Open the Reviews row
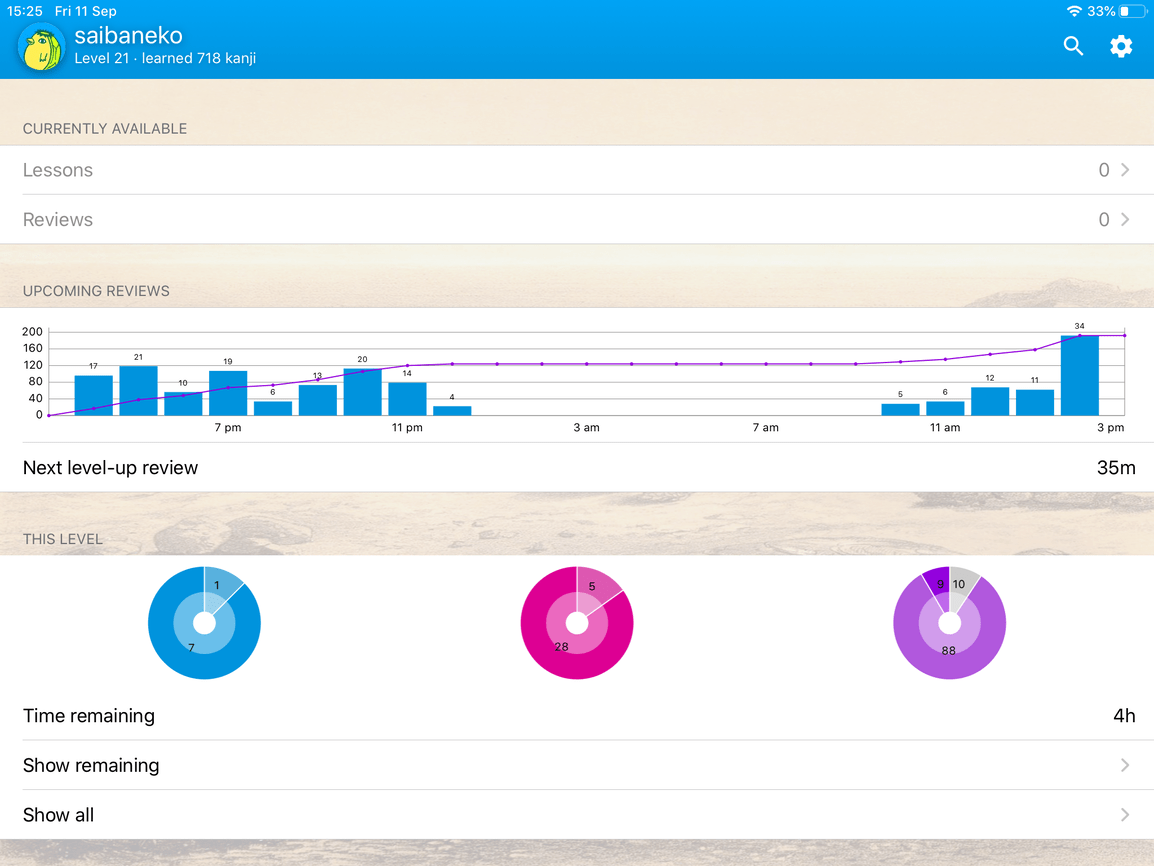 (x=577, y=219)
